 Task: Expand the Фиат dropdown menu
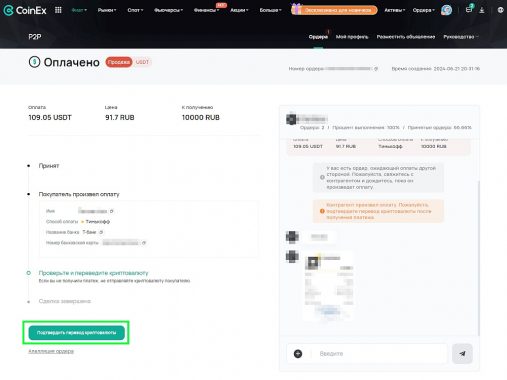(79, 10)
